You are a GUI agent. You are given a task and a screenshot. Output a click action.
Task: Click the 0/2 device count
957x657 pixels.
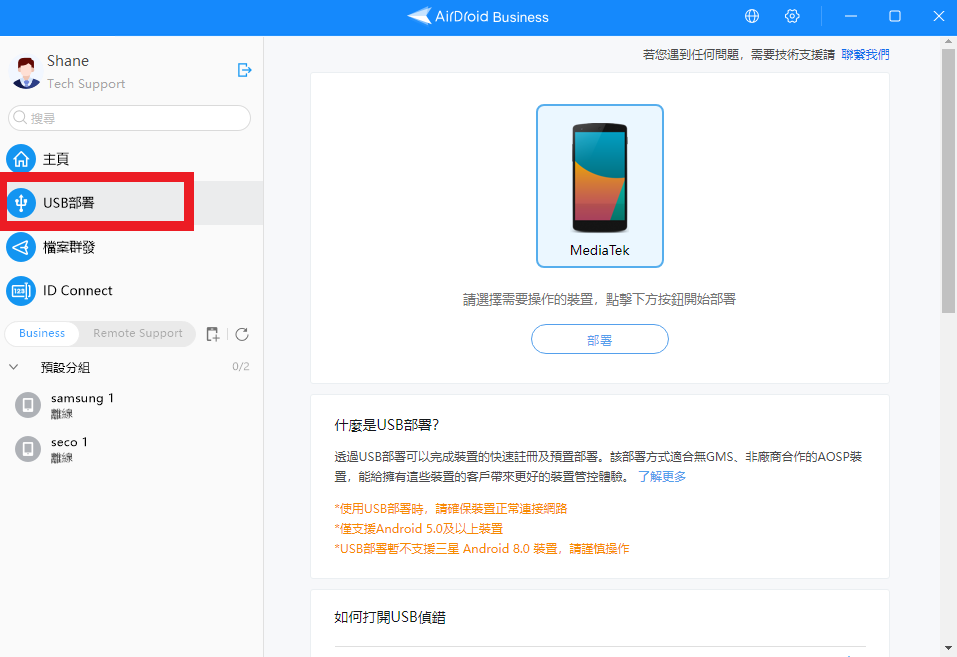pyautogui.click(x=240, y=366)
